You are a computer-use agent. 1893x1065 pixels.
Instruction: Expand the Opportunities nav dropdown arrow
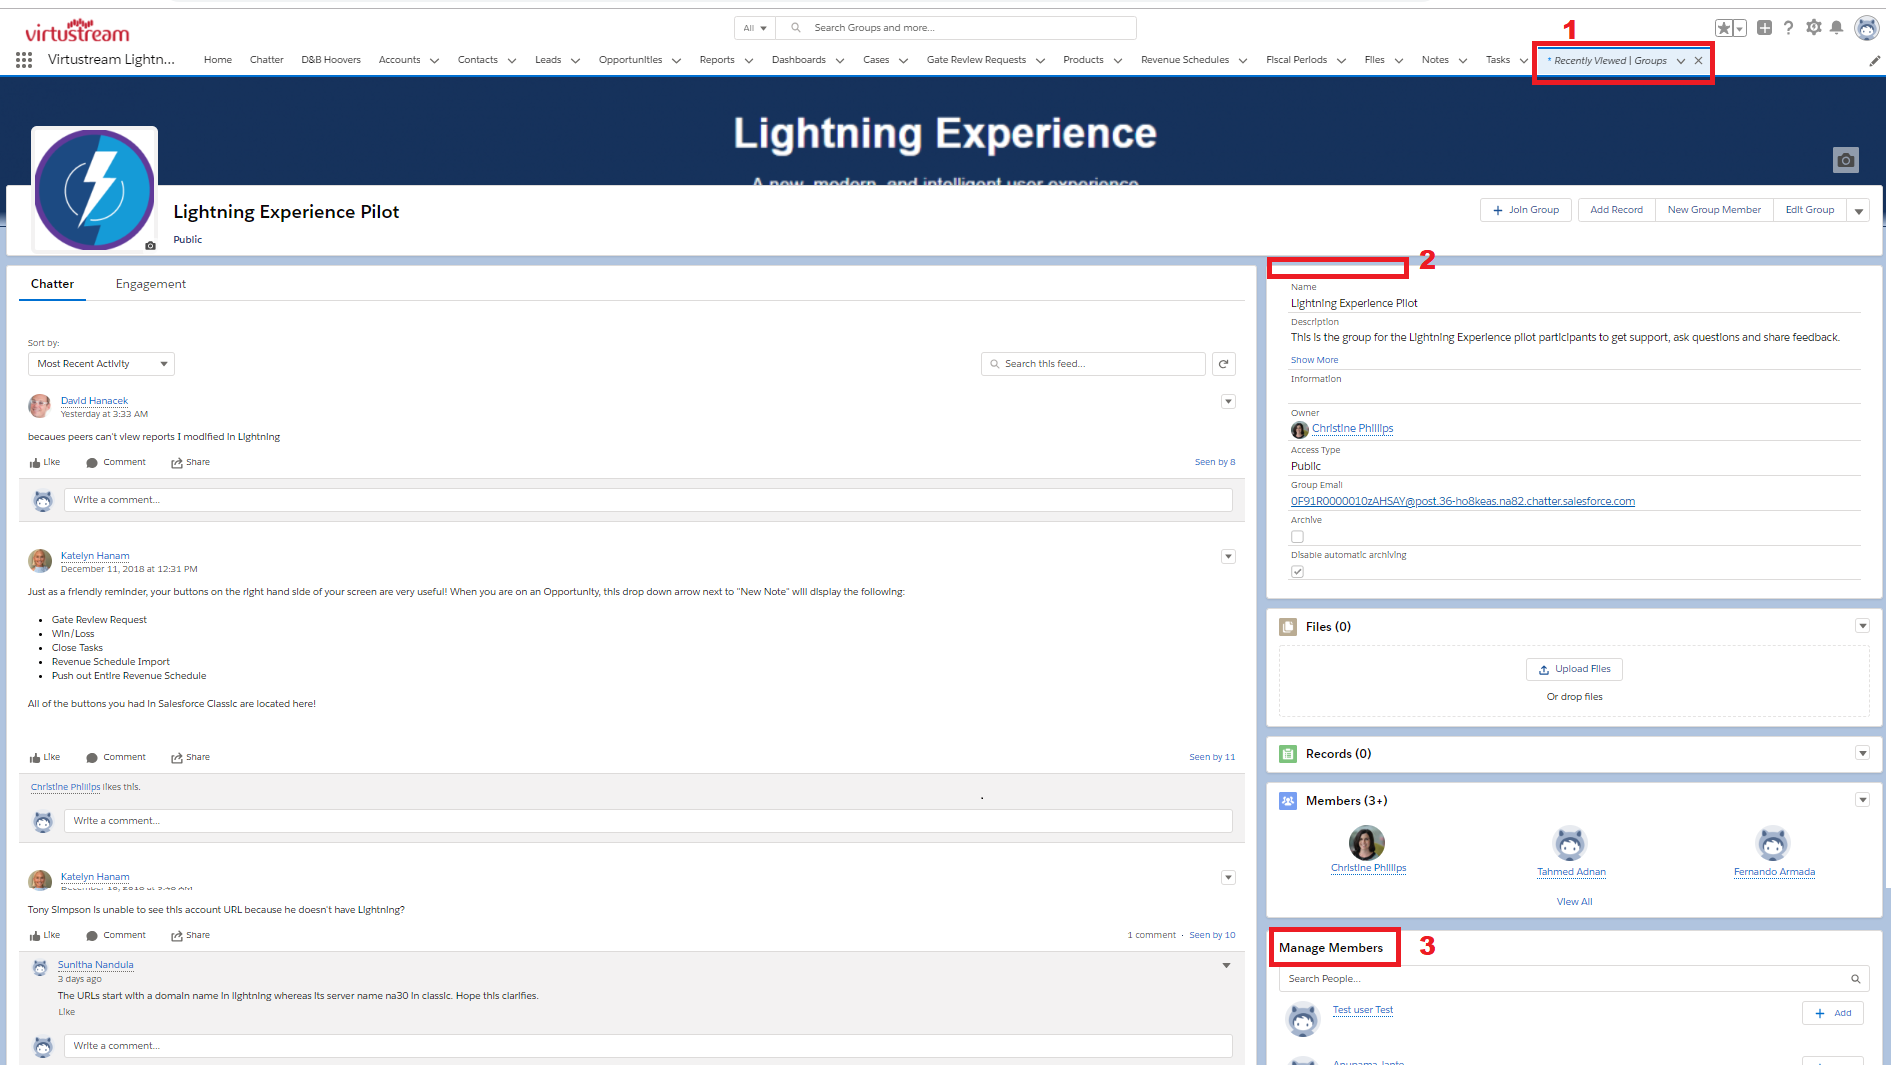coord(676,61)
